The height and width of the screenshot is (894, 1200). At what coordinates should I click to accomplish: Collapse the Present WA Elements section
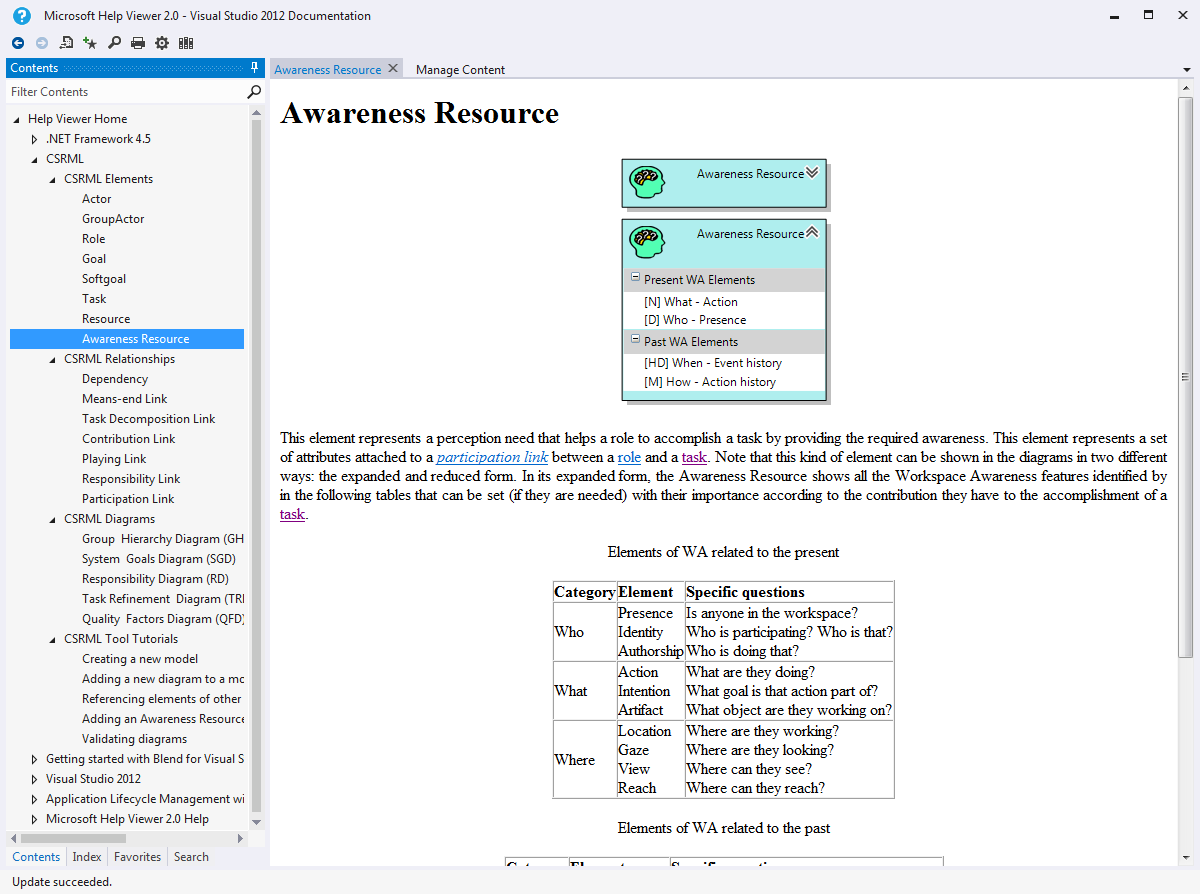635,279
